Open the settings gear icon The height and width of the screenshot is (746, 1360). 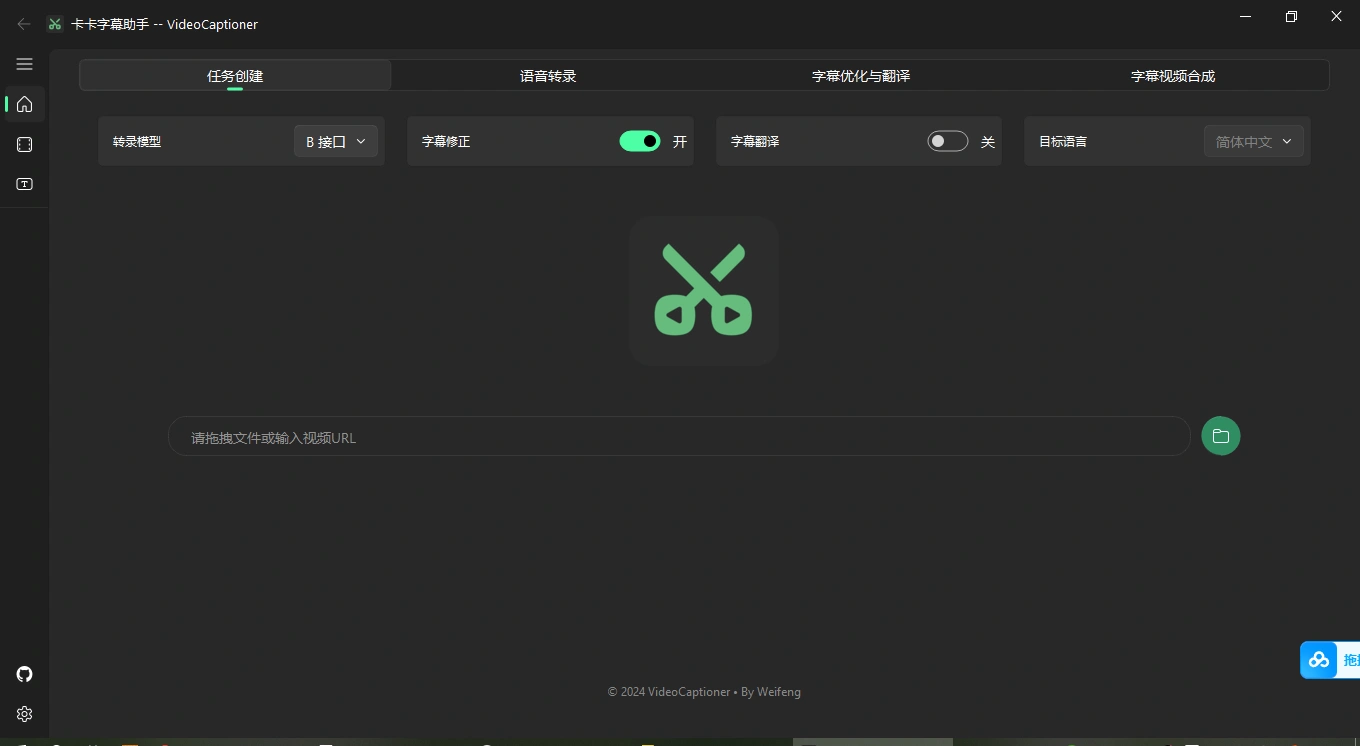[x=25, y=714]
